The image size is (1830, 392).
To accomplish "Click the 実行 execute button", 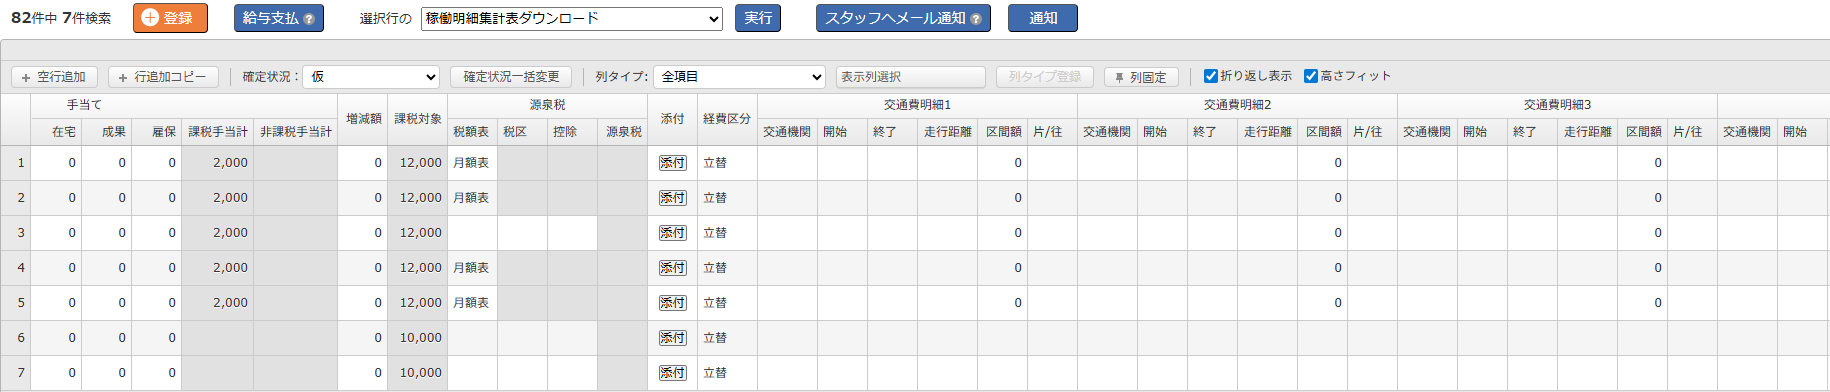I will [758, 18].
